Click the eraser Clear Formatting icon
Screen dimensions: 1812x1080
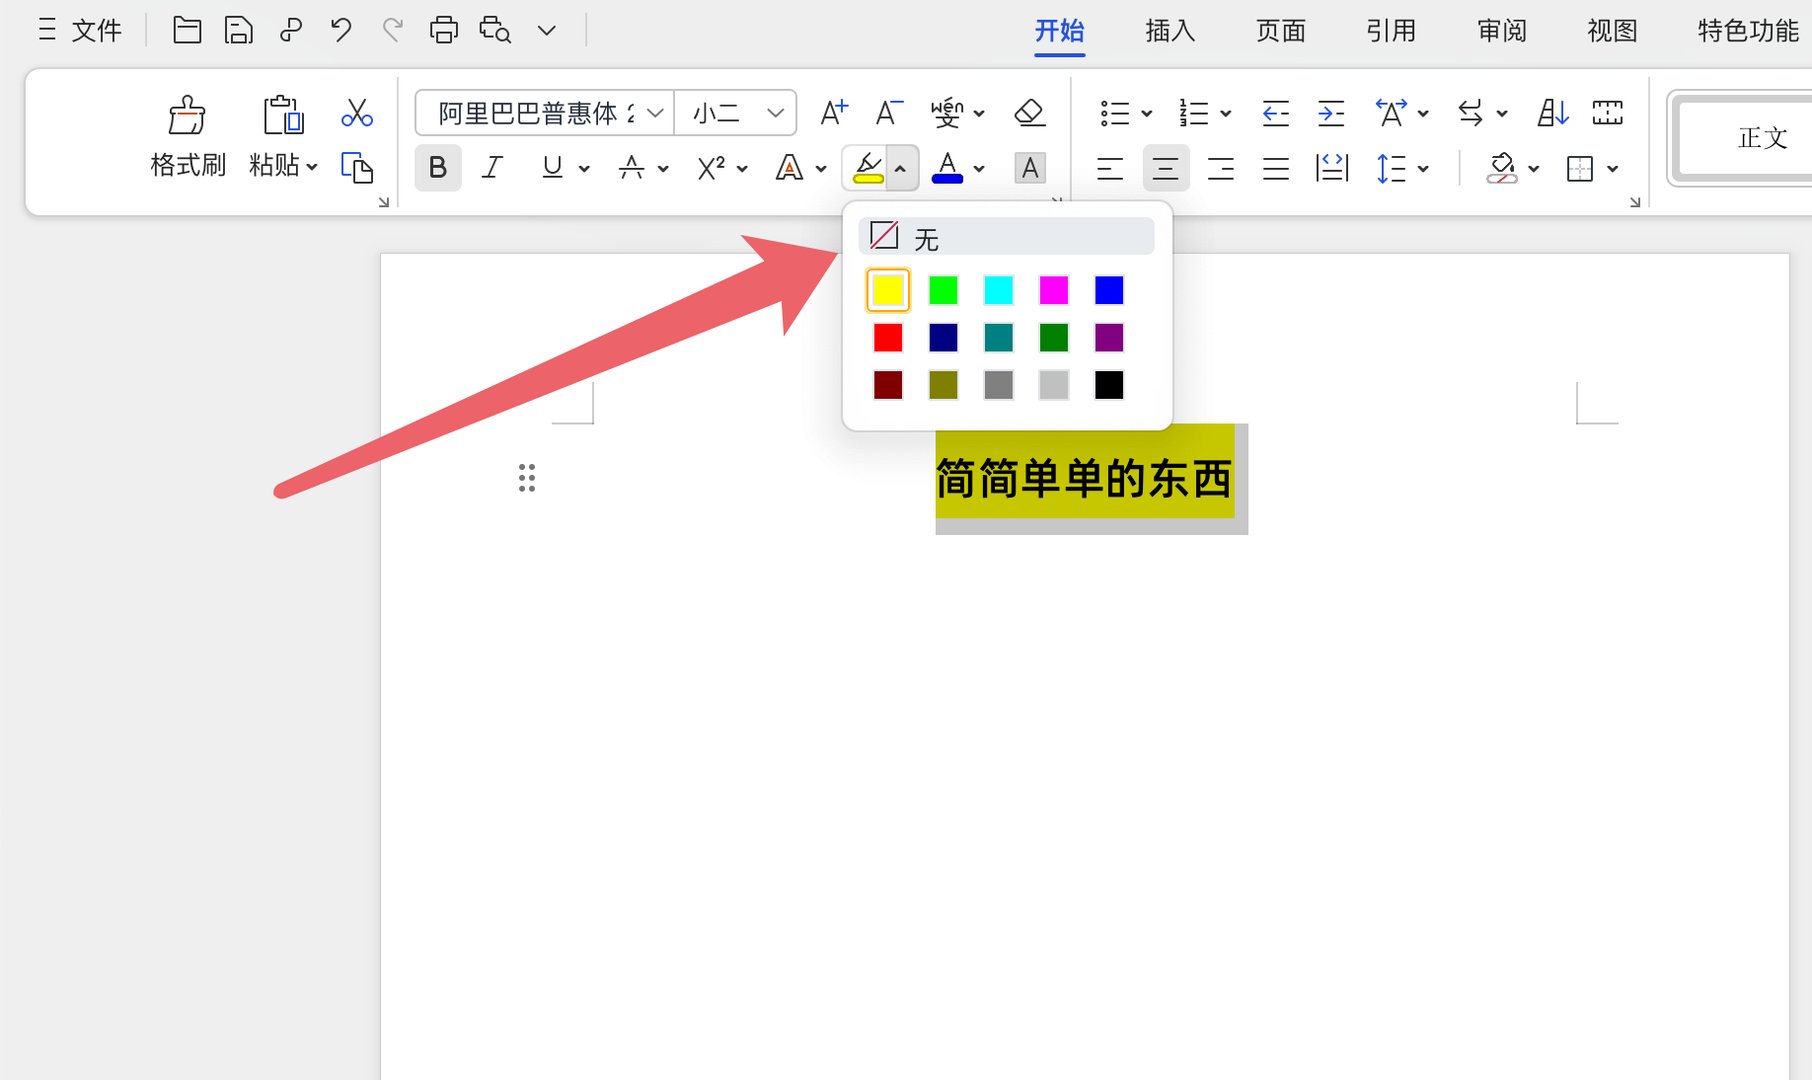coord(1029,113)
